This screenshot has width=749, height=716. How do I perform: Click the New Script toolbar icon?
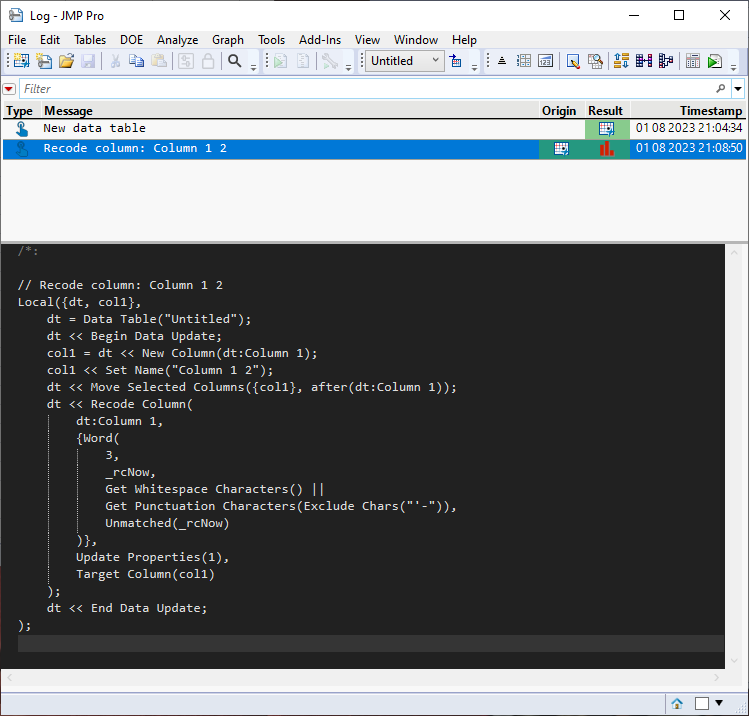[x=44, y=61]
